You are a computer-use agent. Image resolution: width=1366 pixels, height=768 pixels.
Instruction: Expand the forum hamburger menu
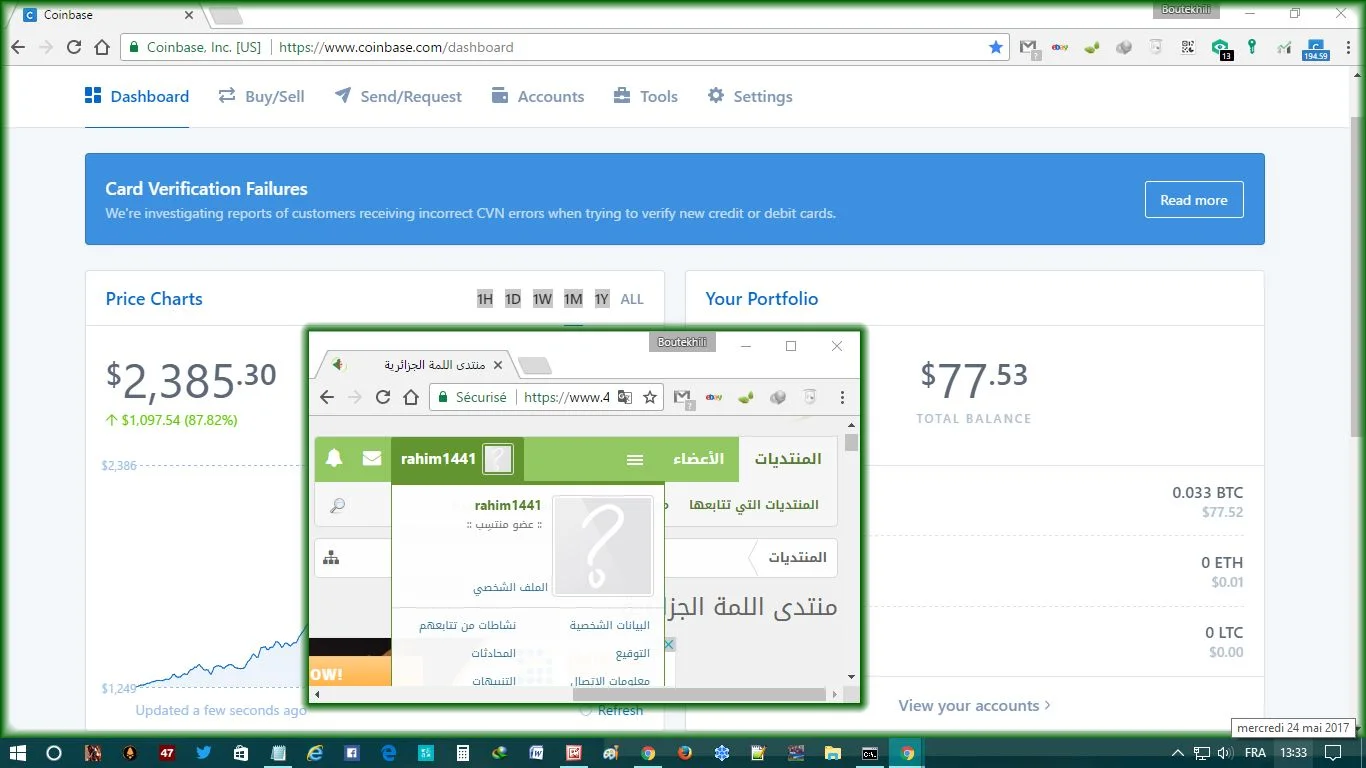pos(635,460)
